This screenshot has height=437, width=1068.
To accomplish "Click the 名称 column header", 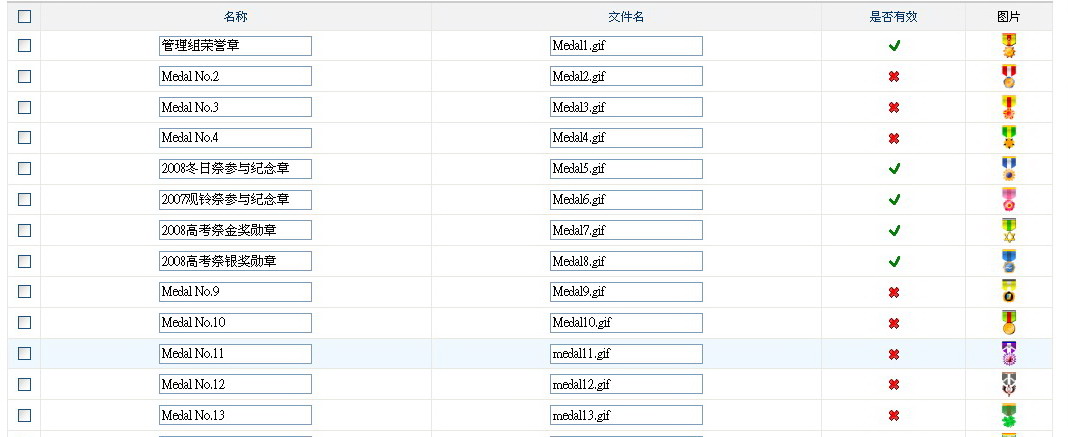I will [235, 17].
